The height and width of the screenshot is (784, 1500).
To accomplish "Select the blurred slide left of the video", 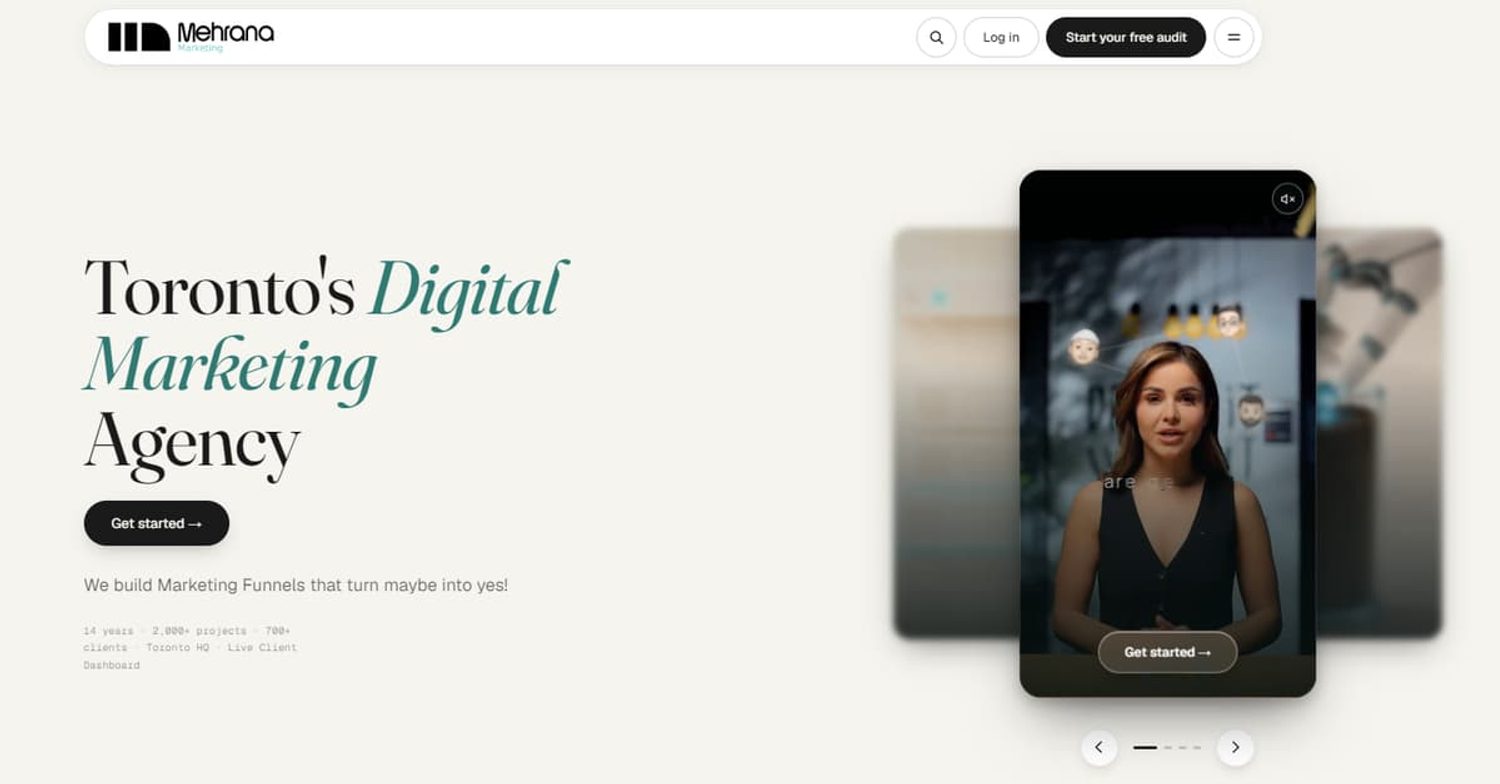I will click(x=956, y=433).
